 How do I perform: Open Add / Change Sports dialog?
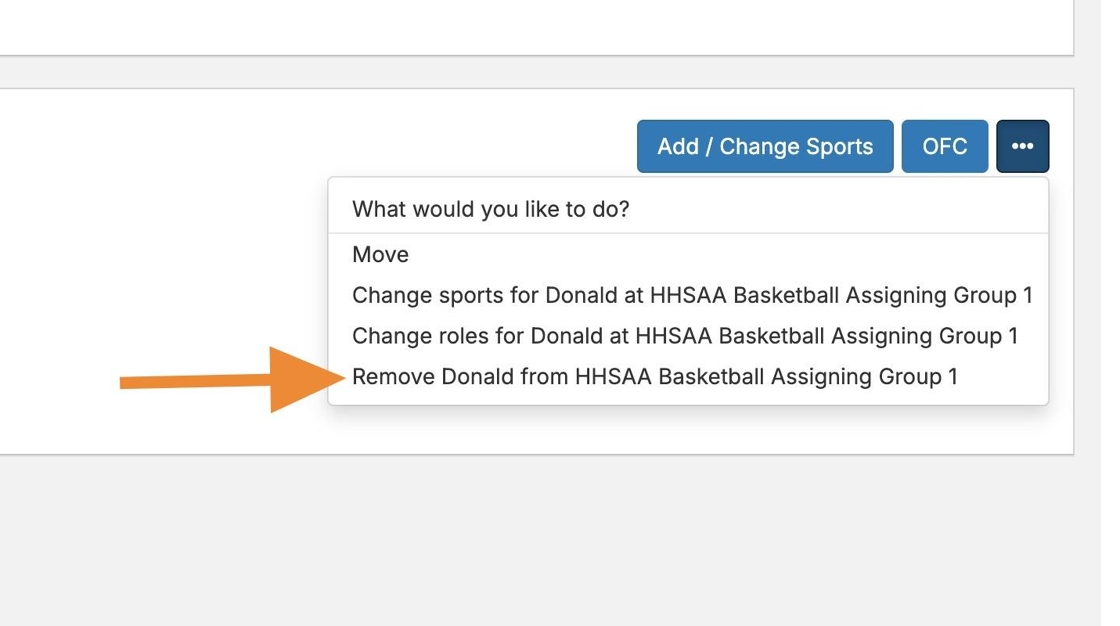pyautogui.click(x=764, y=146)
